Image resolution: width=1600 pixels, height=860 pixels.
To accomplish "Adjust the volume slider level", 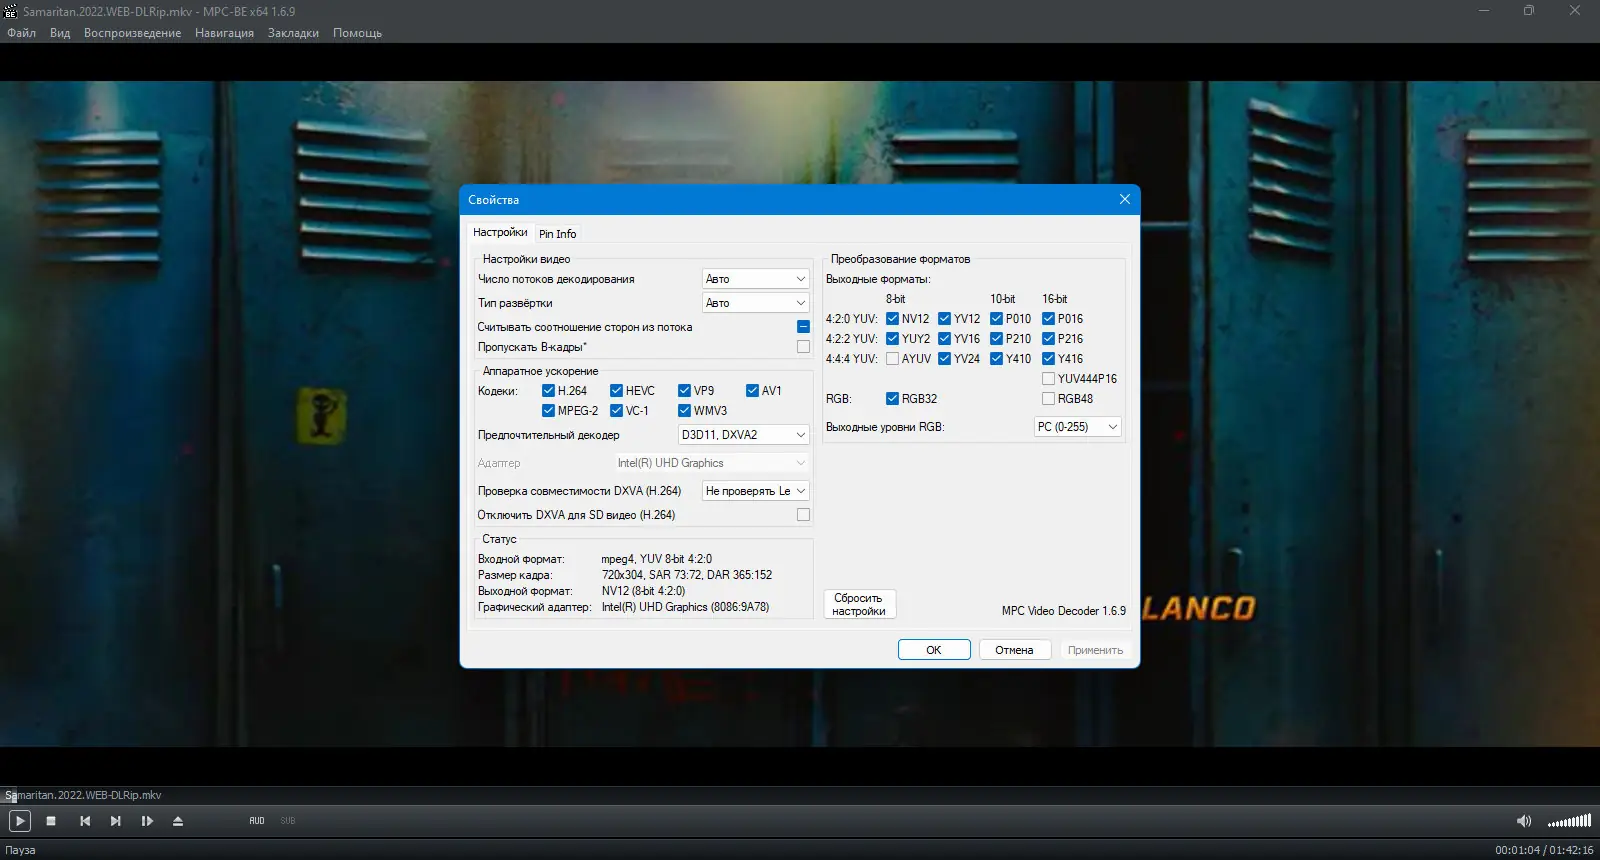I will [x=1569, y=821].
